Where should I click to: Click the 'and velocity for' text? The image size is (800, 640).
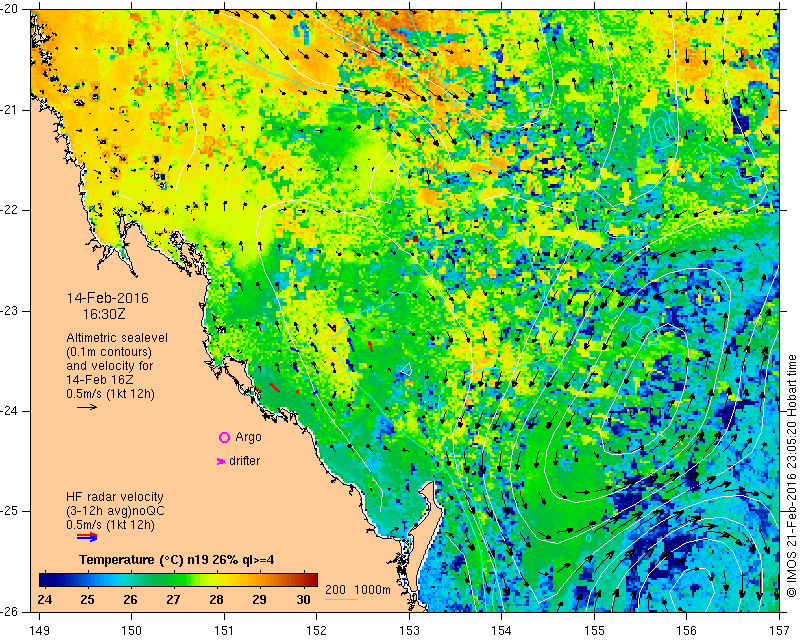pos(109,366)
